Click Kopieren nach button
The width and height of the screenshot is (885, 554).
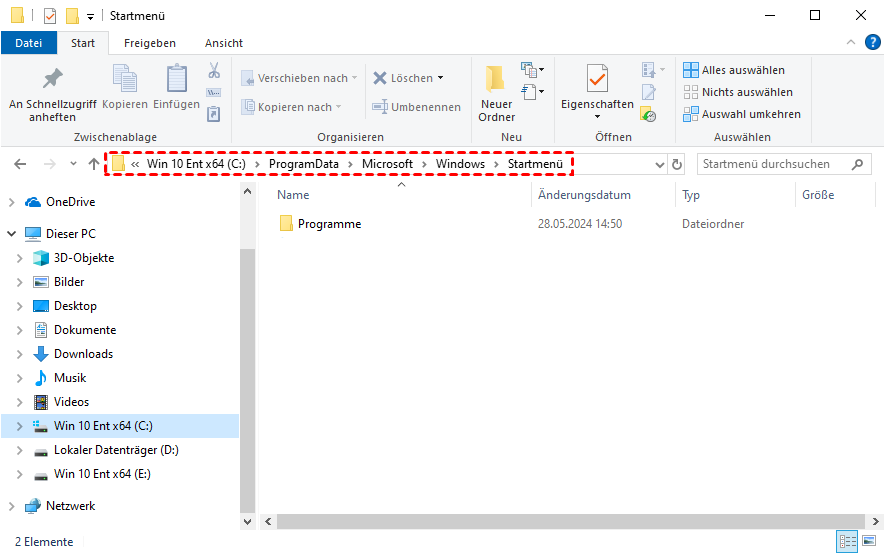pos(292,107)
